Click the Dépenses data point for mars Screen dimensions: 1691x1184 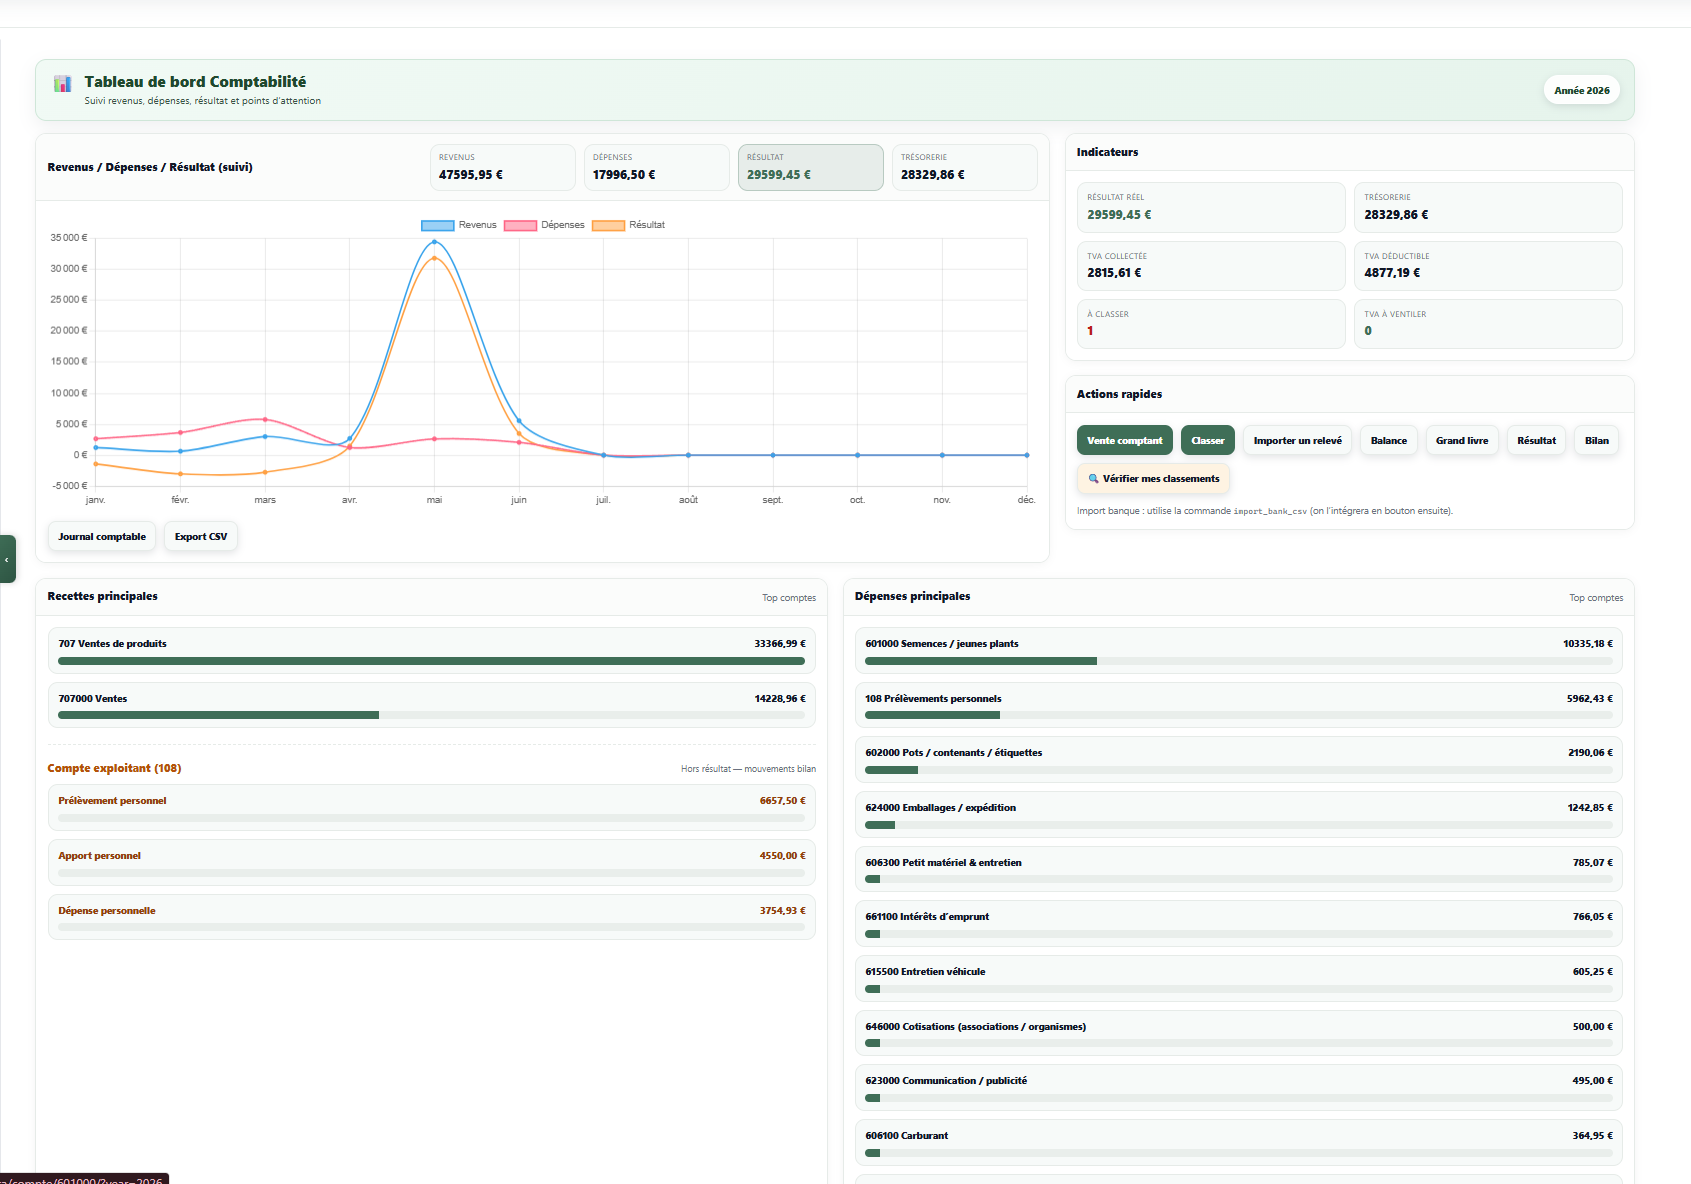tap(265, 419)
